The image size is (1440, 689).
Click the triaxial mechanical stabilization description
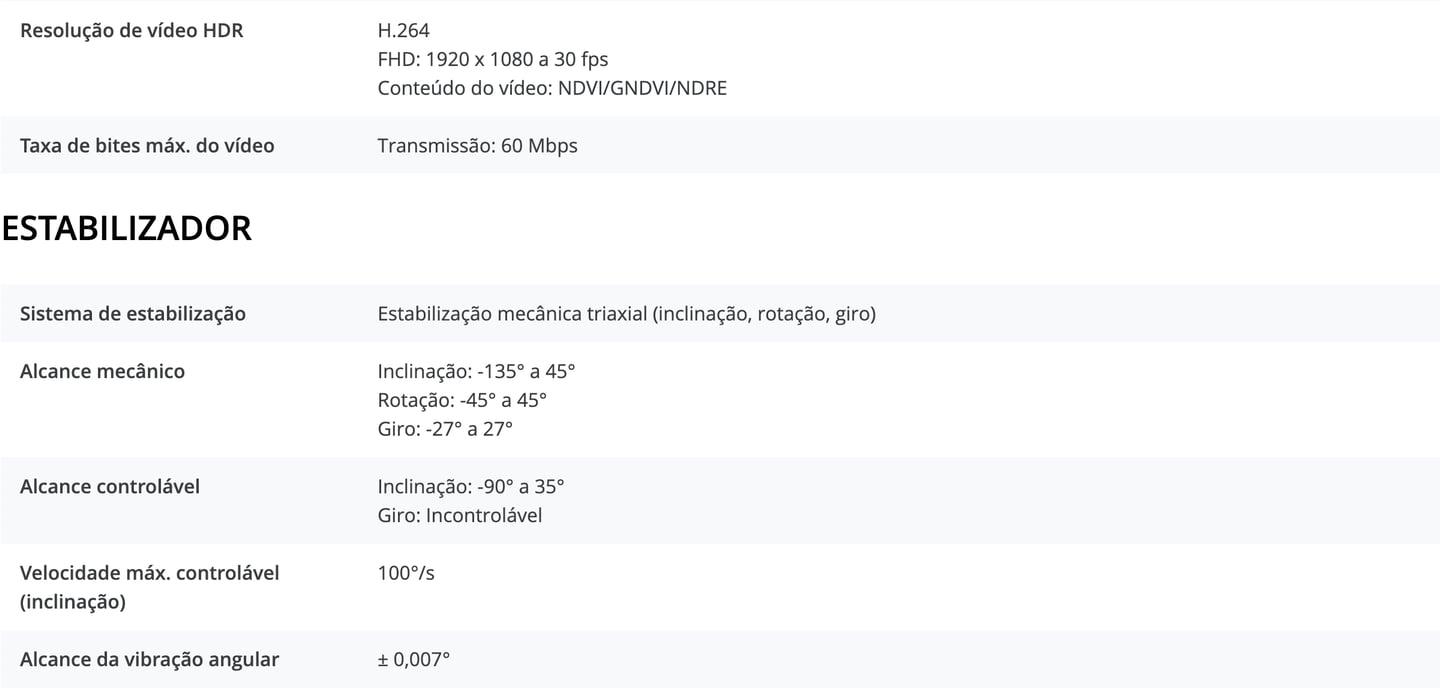pyautogui.click(x=626, y=314)
